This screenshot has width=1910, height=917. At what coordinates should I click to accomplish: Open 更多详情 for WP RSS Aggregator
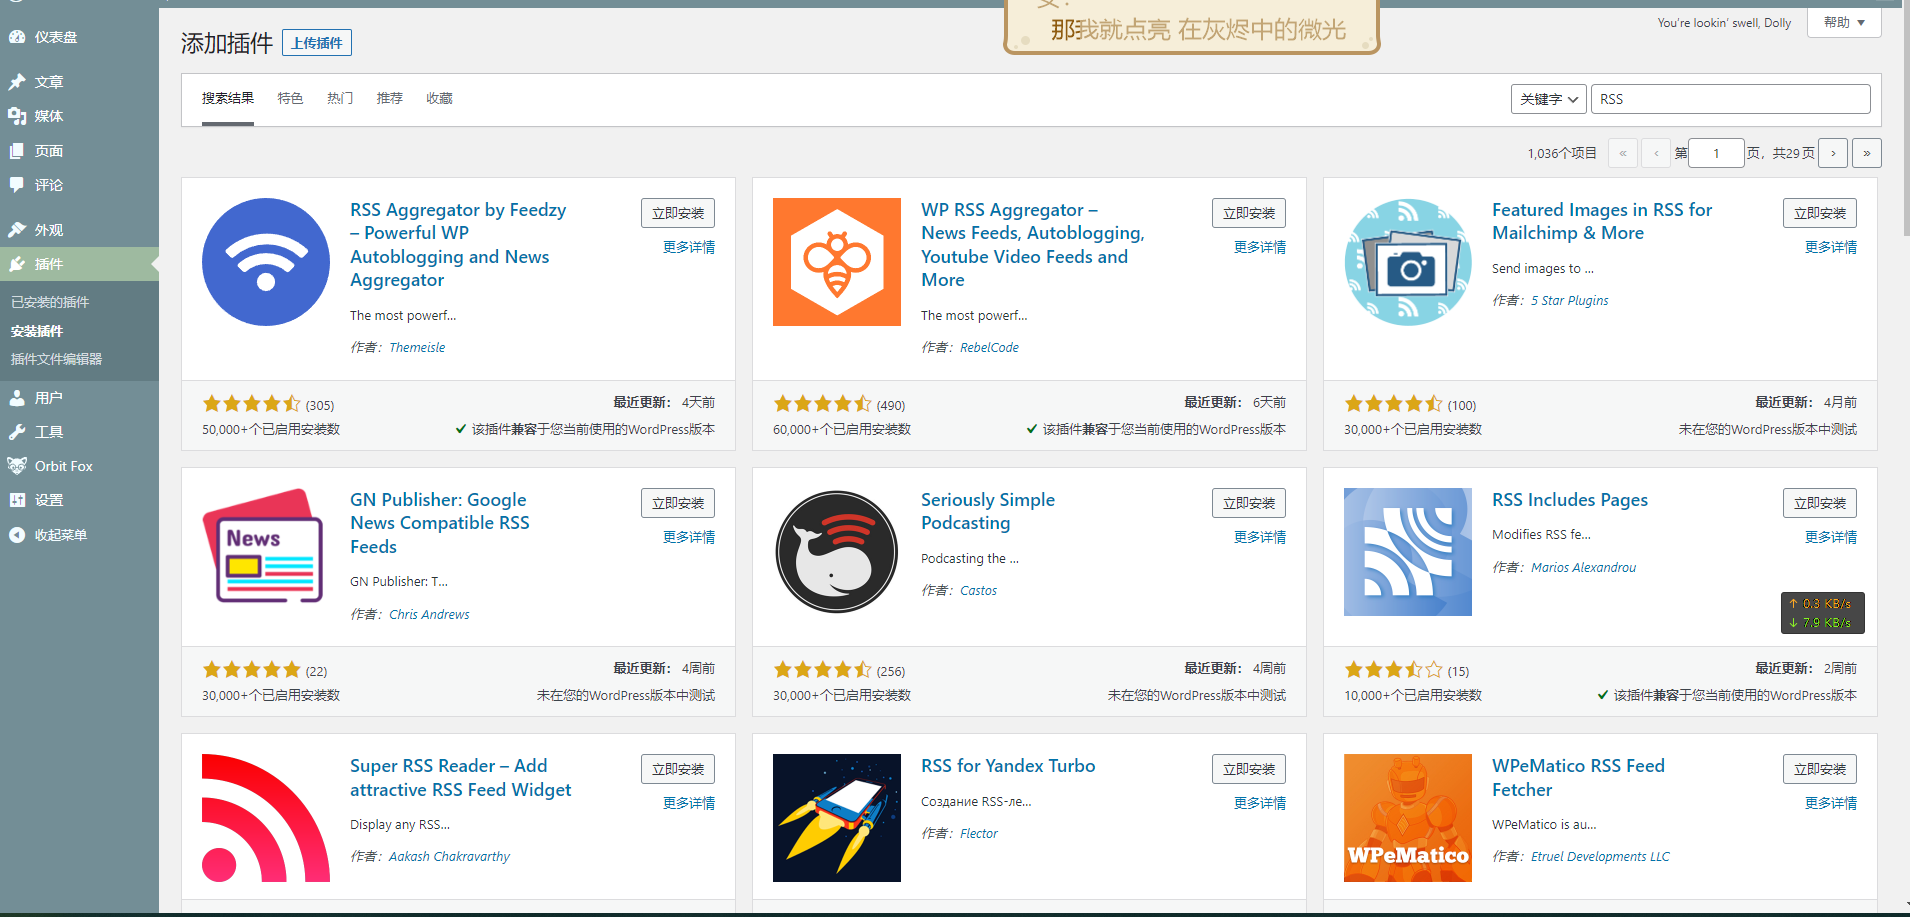[x=1260, y=247]
